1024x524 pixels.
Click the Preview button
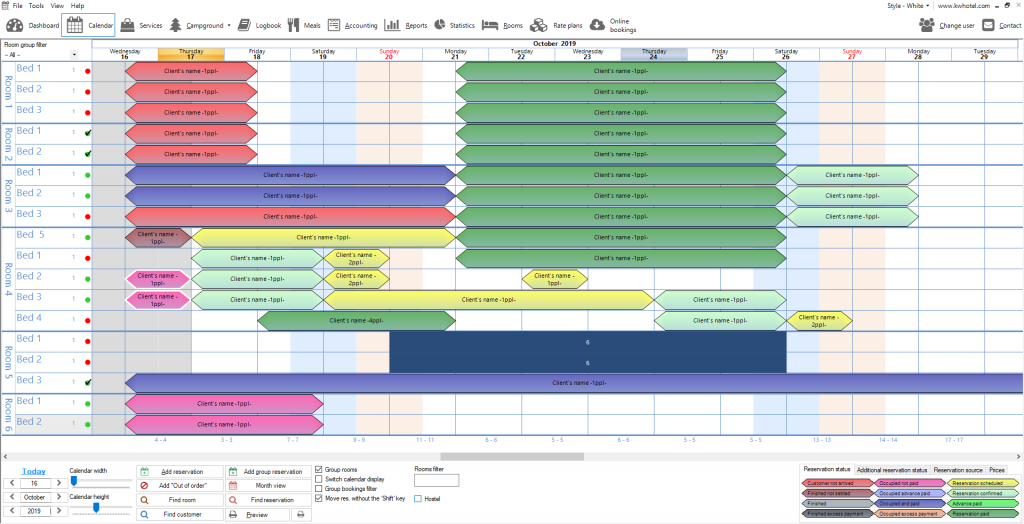click(x=257, y=515)
